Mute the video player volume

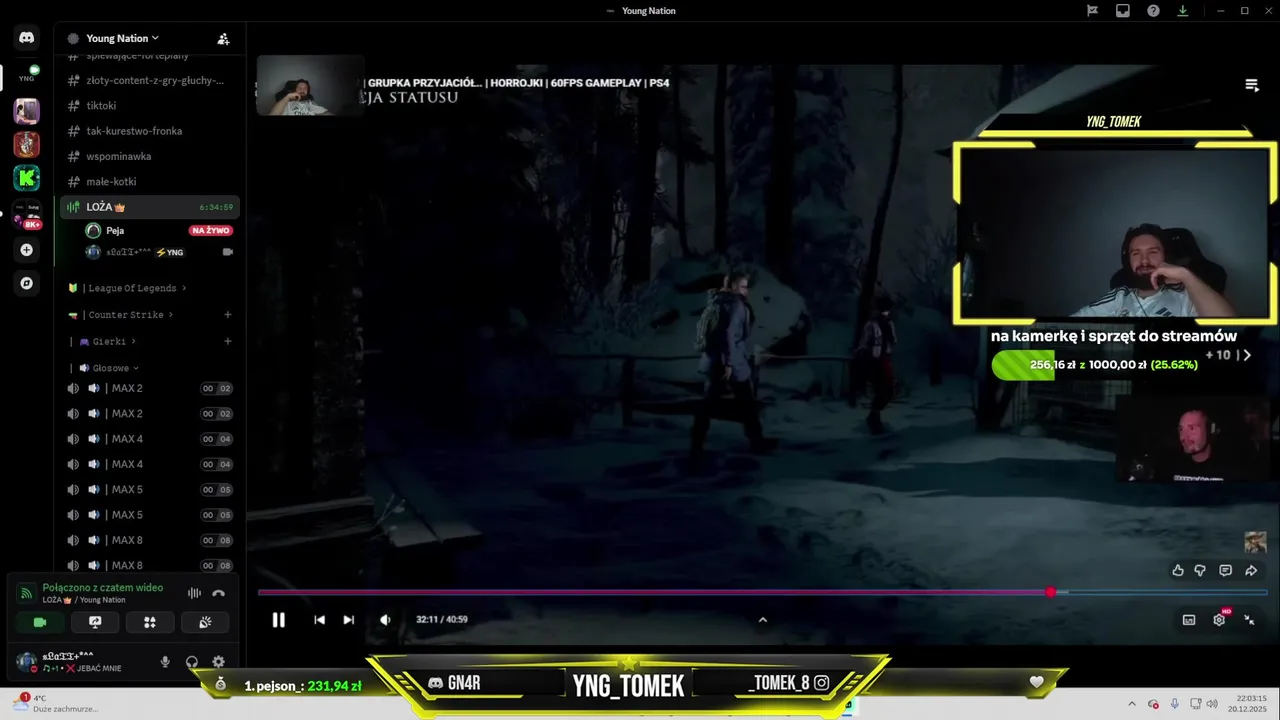click(385, 620)
